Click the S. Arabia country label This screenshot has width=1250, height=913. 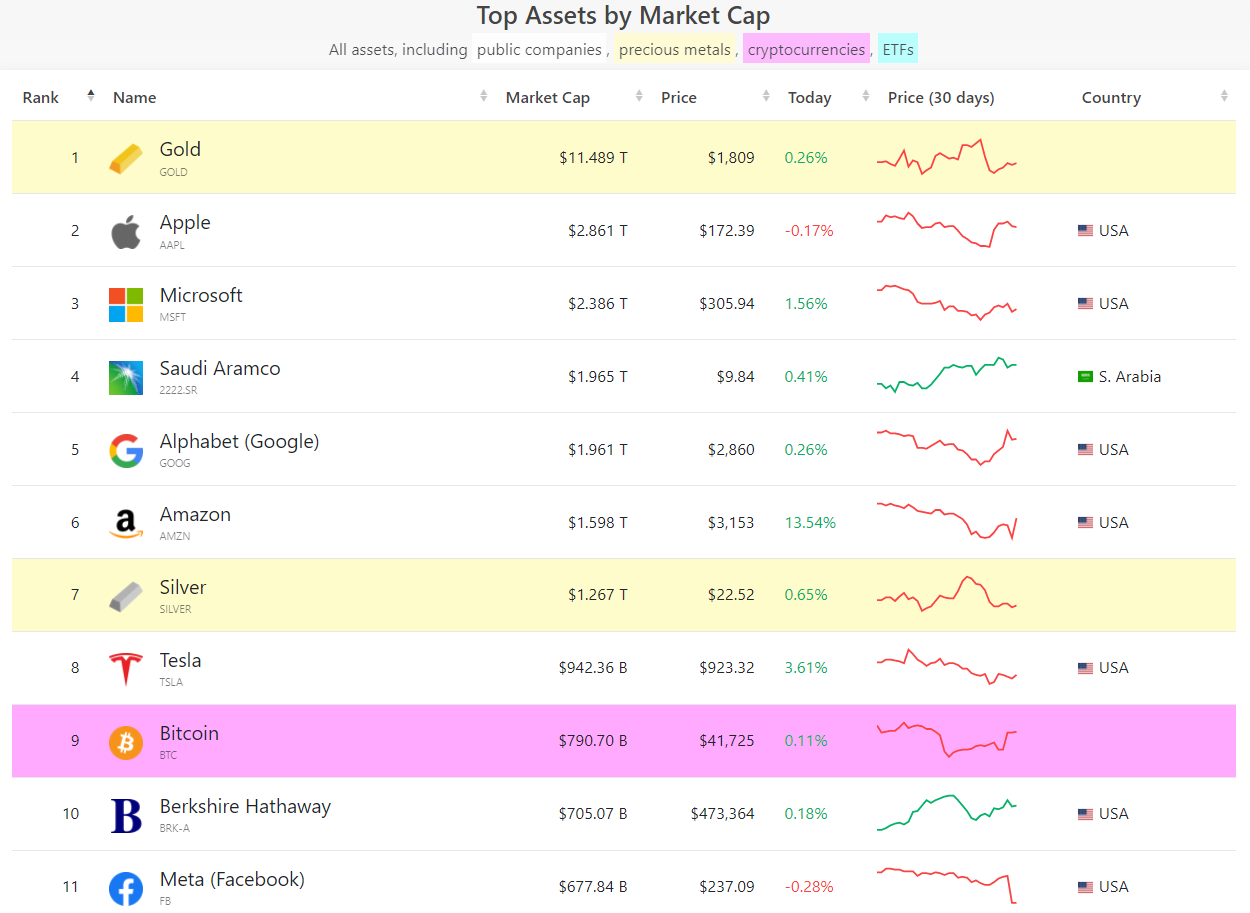[1130, 377]
